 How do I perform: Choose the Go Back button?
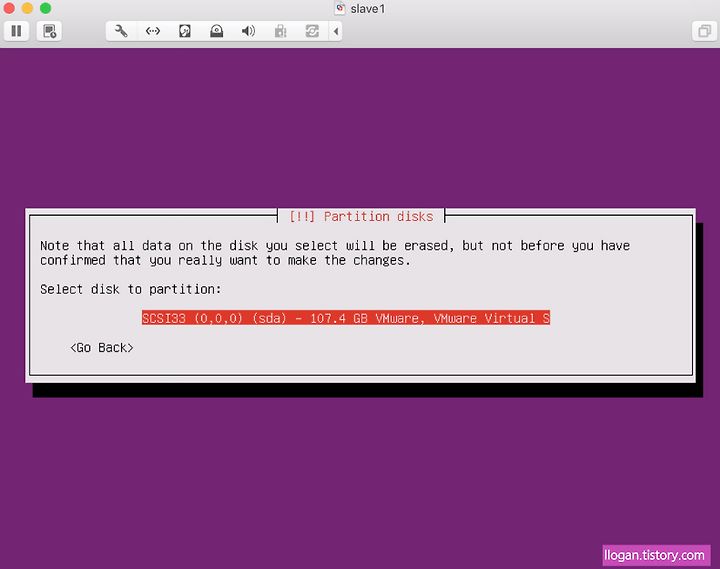click(x=101, y=348)
